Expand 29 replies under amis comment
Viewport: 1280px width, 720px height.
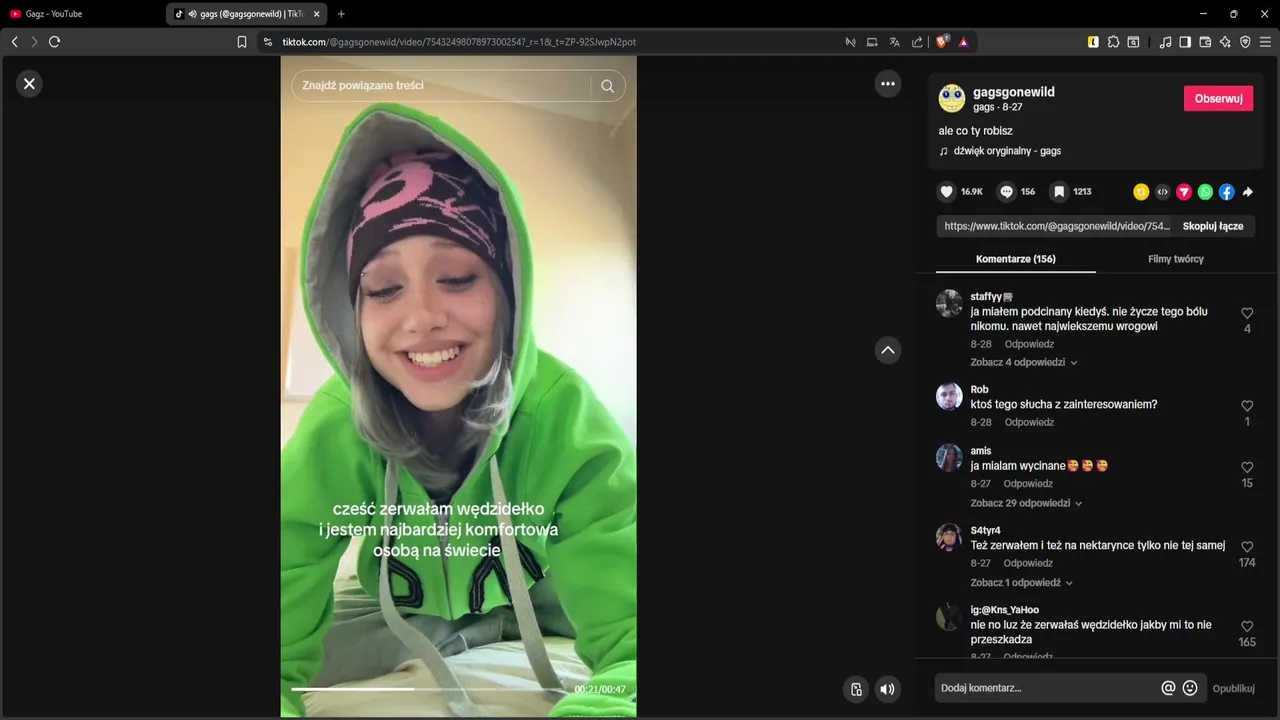coord(1027,503)
